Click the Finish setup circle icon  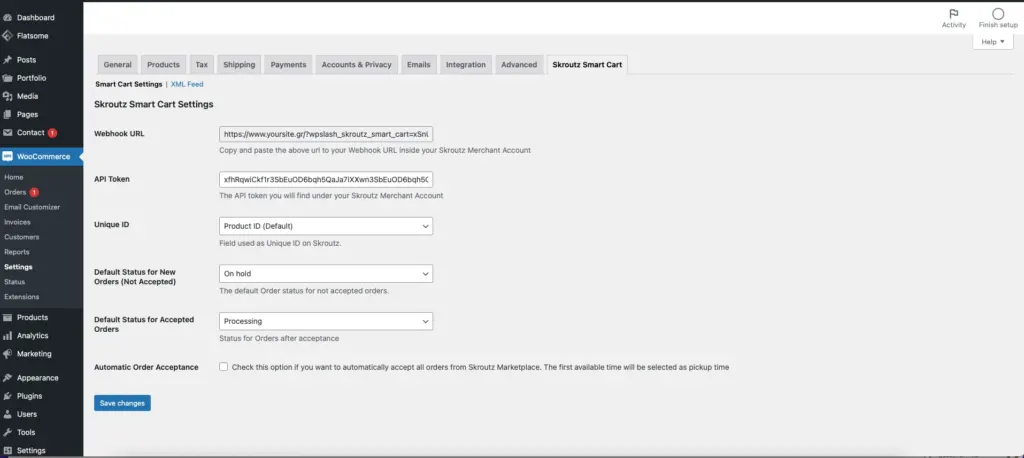[998, 14]
